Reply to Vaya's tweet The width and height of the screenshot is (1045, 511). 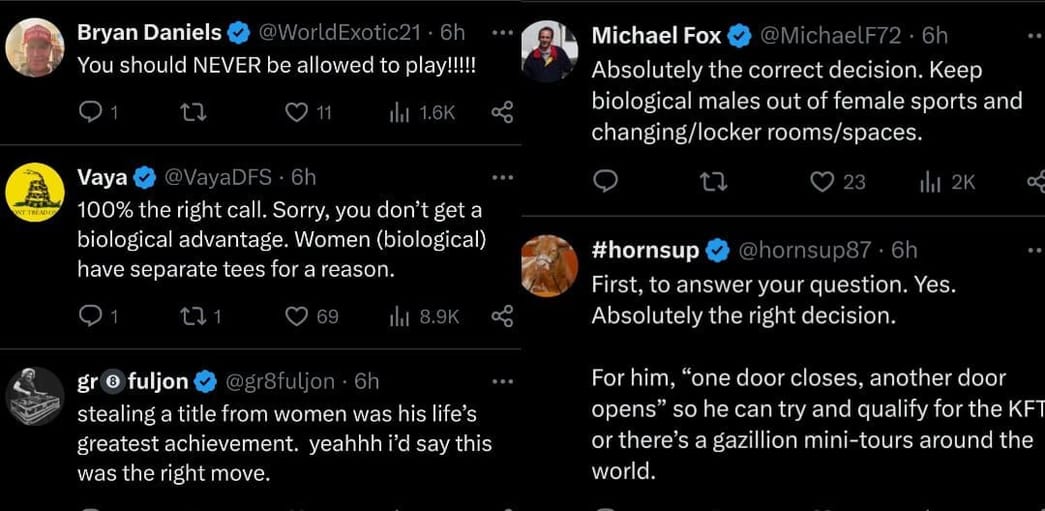pos(91,317)
